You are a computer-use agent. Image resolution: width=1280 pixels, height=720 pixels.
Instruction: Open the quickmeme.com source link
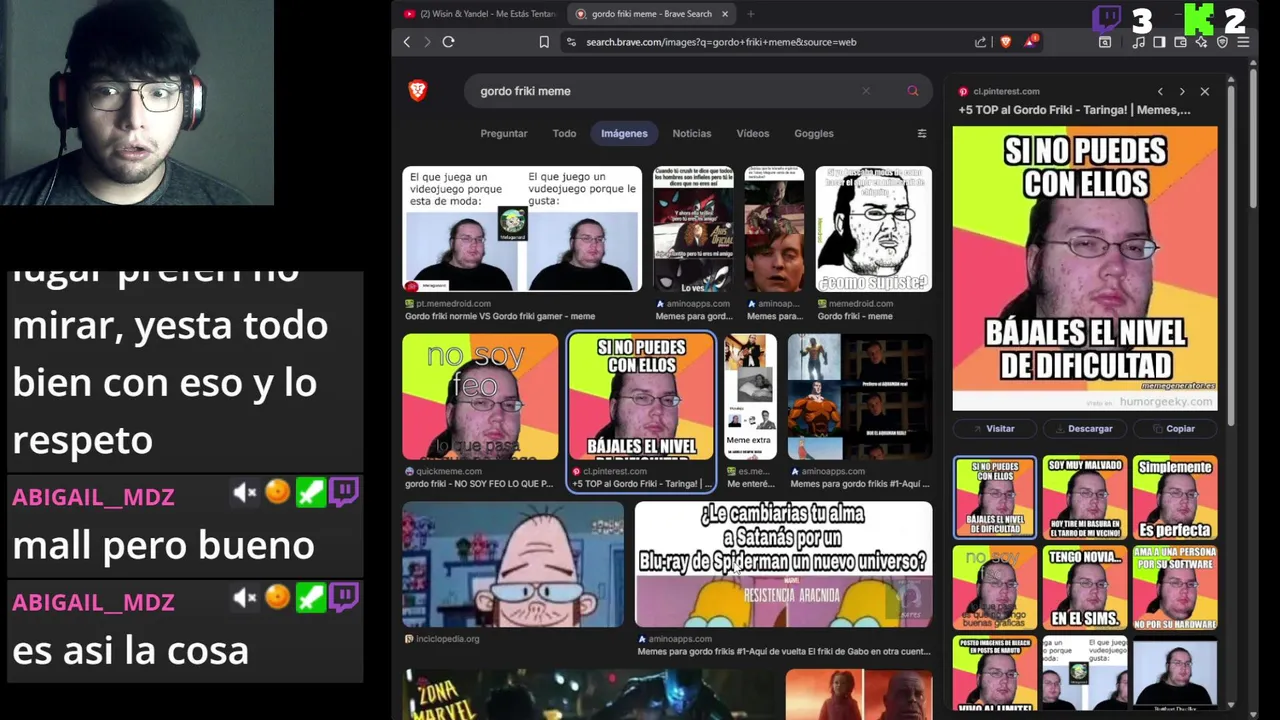pyautogui.click(x=449, y=471)
